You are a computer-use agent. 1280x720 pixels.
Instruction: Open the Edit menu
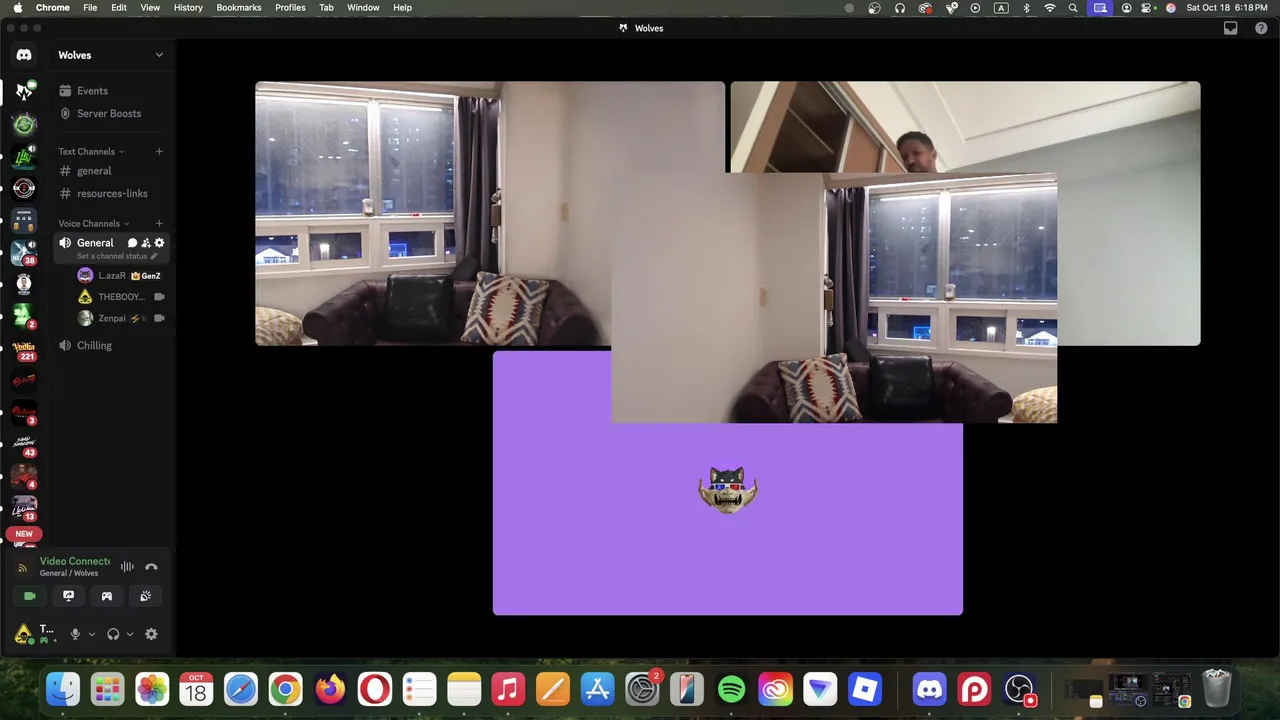click(119, 7)
